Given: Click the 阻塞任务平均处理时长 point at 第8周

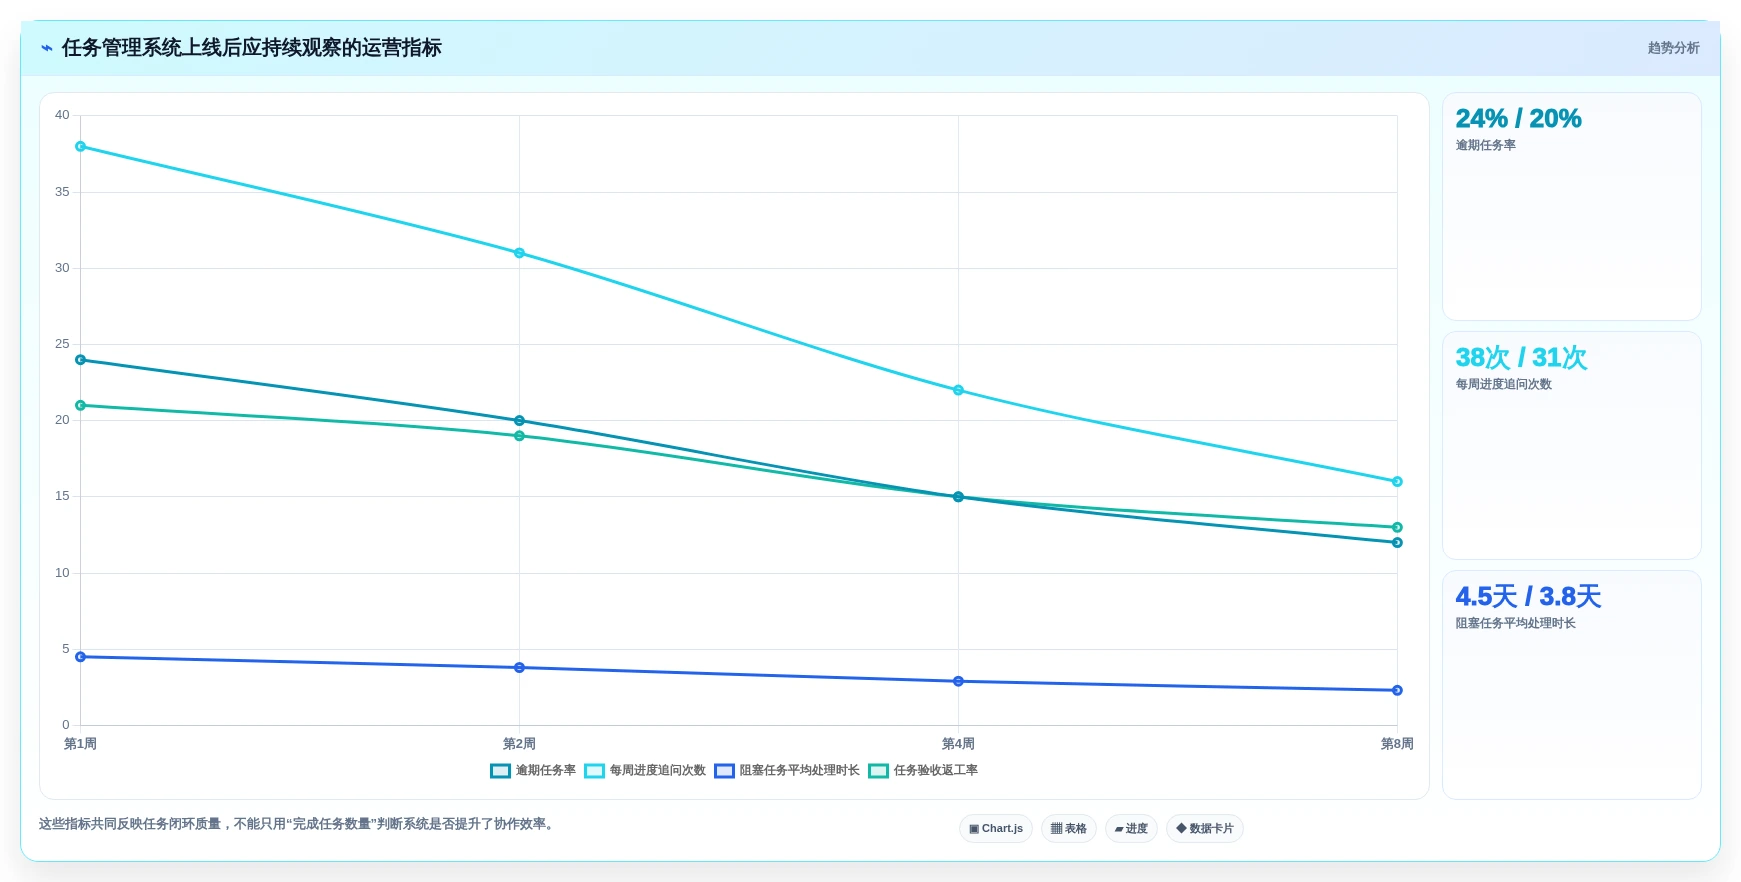Looking at the screenshot, I should (x=1397, y=690).
